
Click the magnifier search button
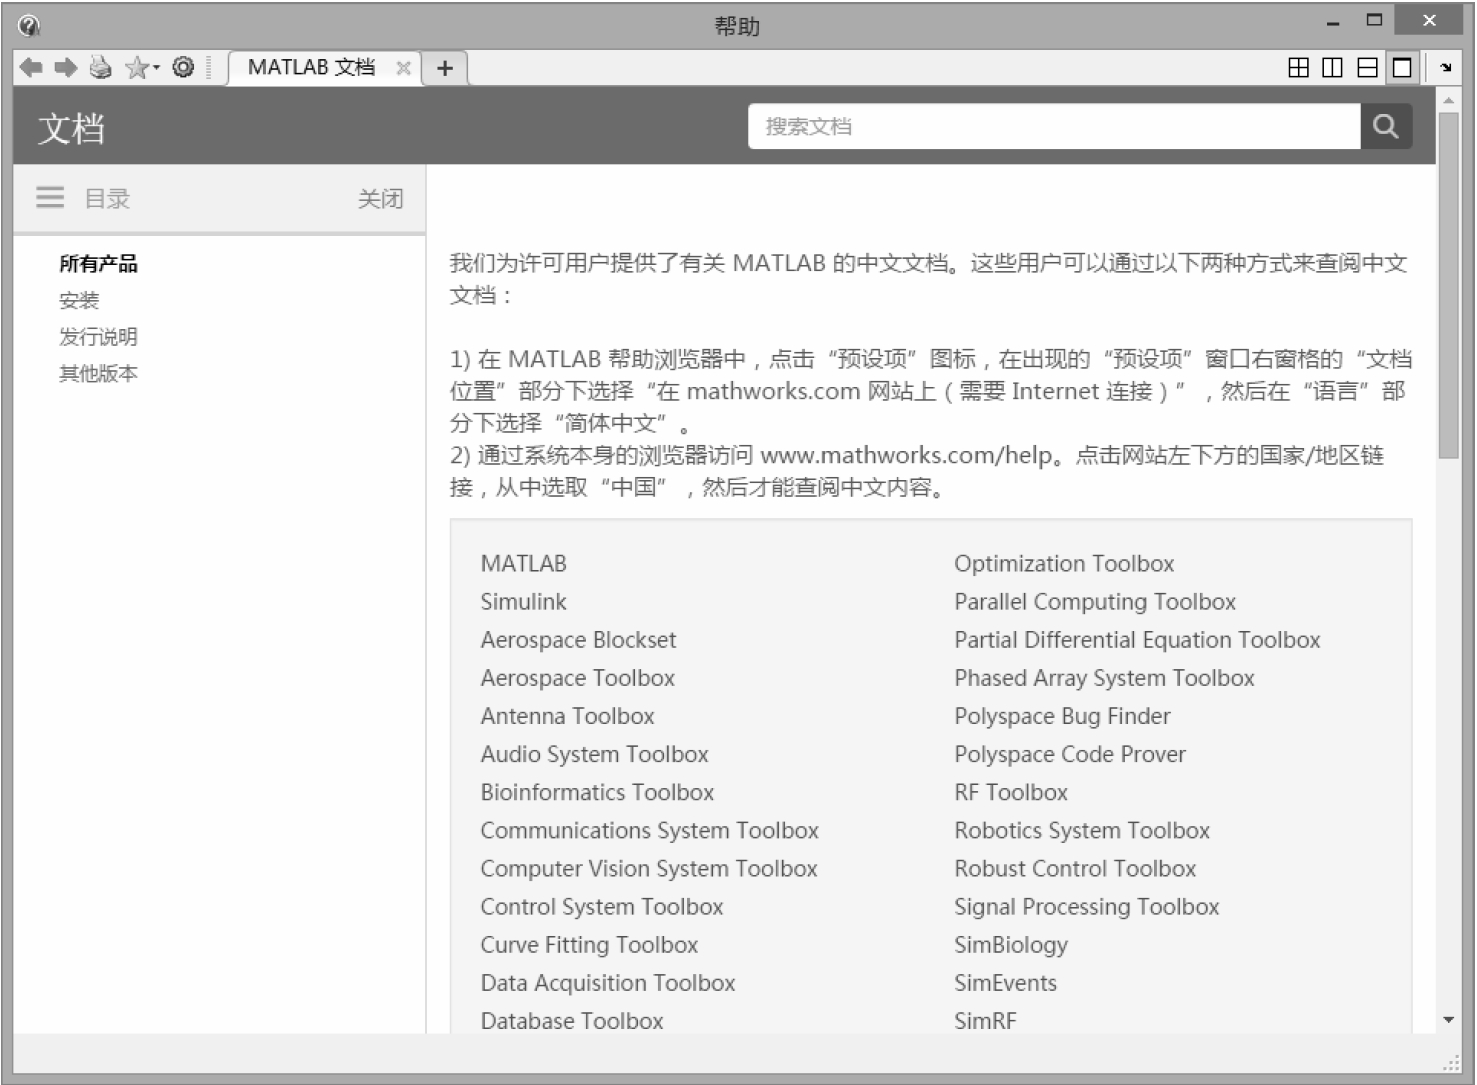point(1385,126)
